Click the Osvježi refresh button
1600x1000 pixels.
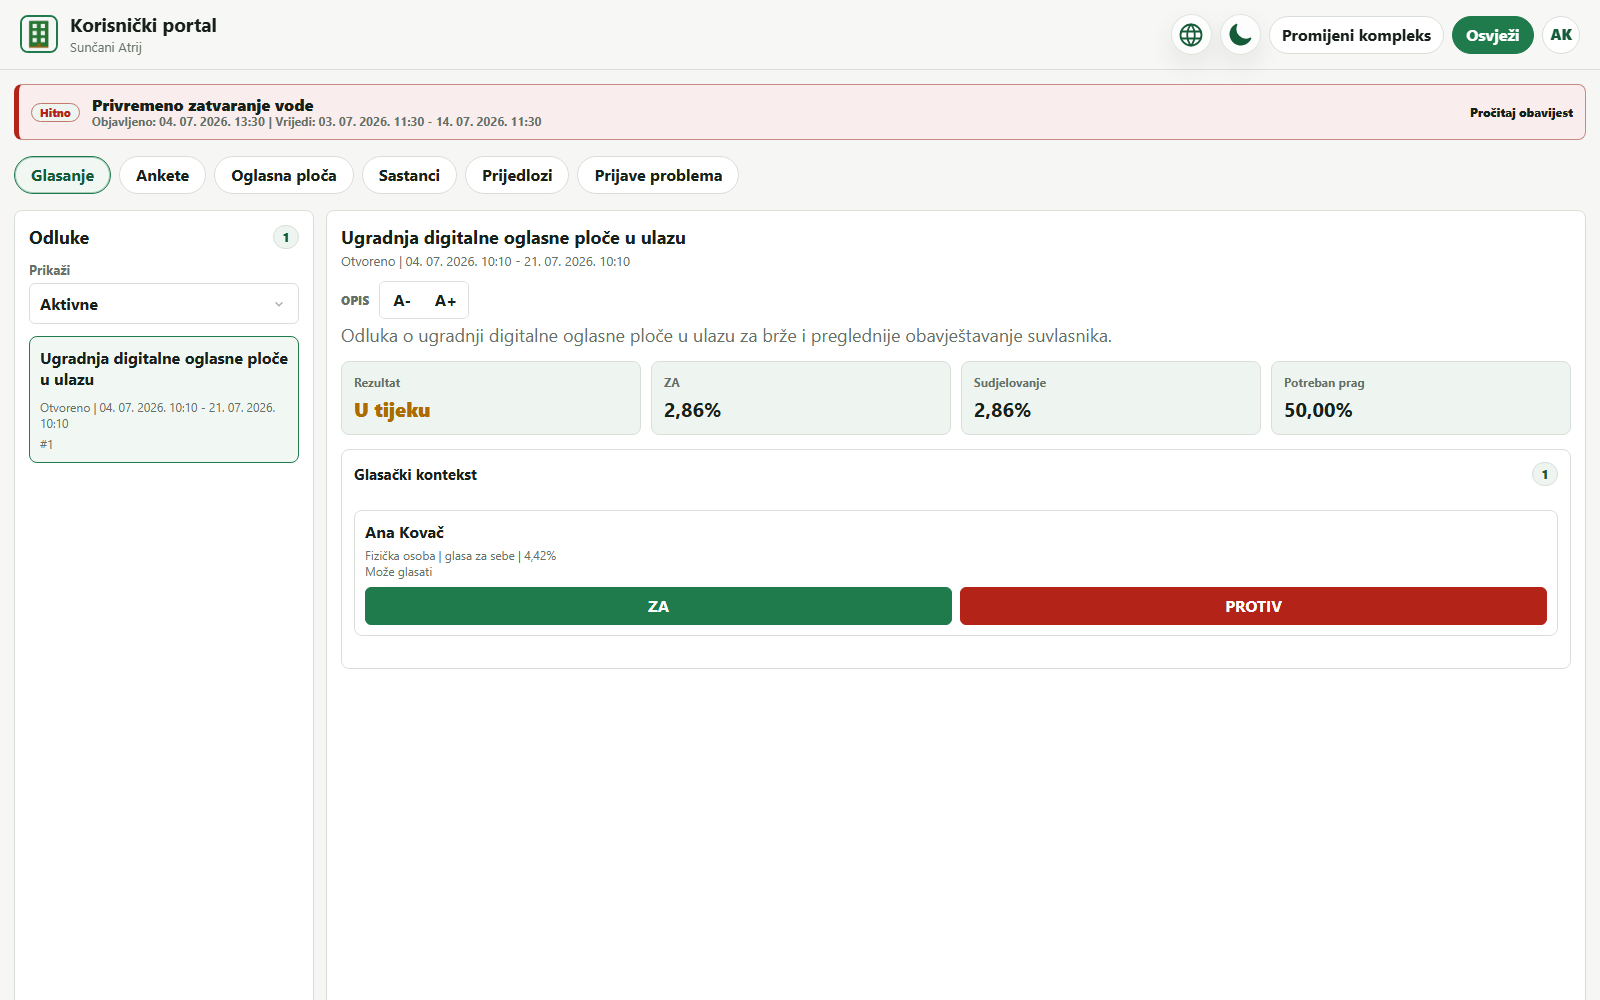pyautogui.click(x=1492, y=35)
